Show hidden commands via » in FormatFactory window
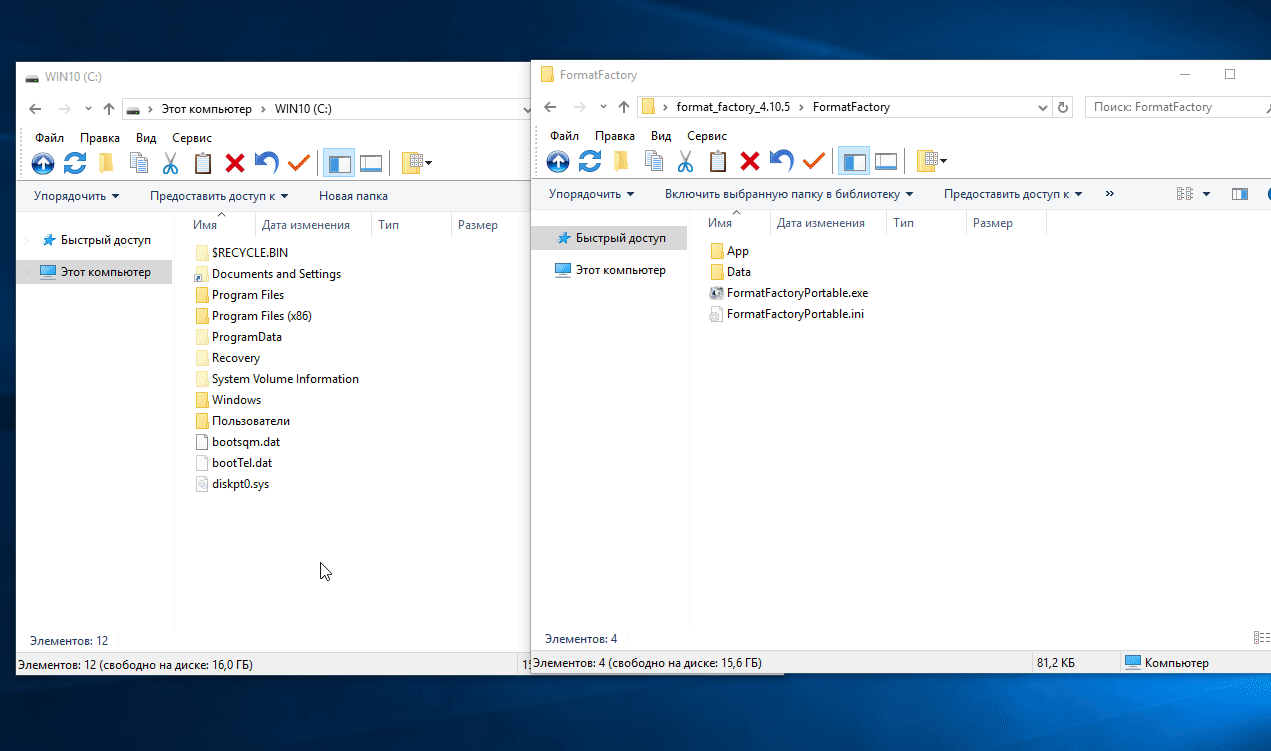 [x=1109, y=194]
